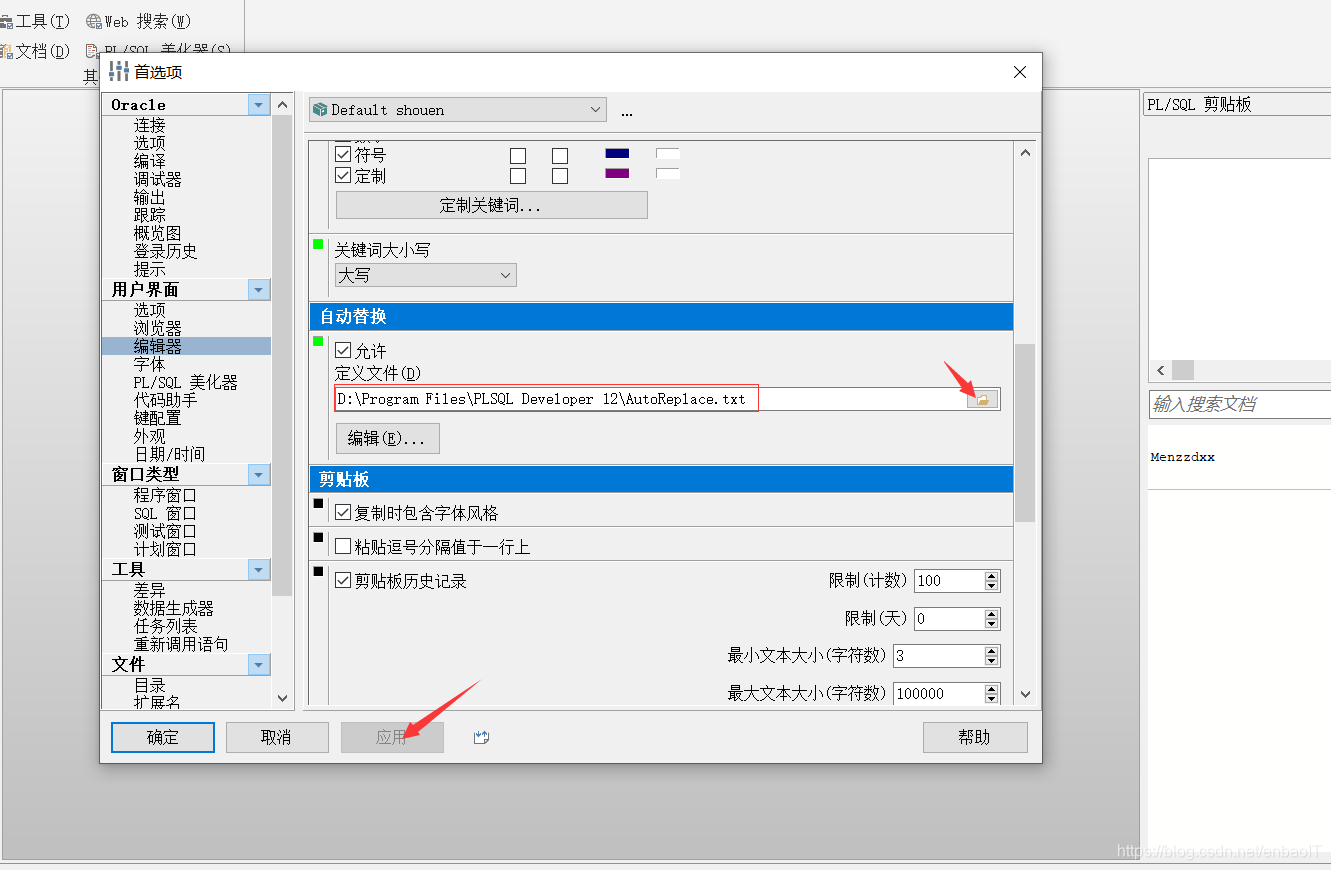Screen dimensions: 1331x870
Task: Click the settings panel scroll-down arrow
Action: (x=1025, y=694)
